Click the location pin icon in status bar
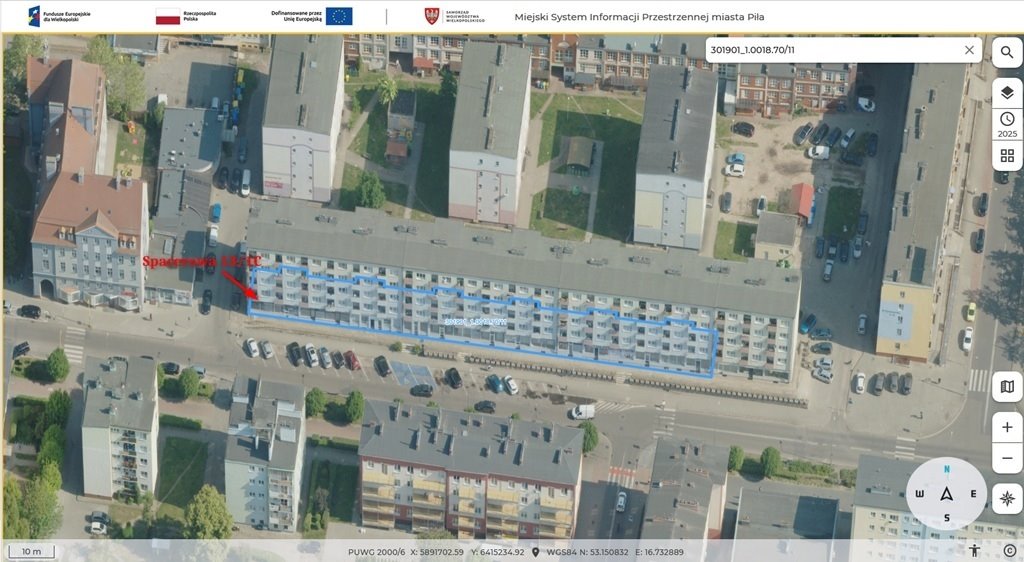The image size is (1024, 562). 535,552
